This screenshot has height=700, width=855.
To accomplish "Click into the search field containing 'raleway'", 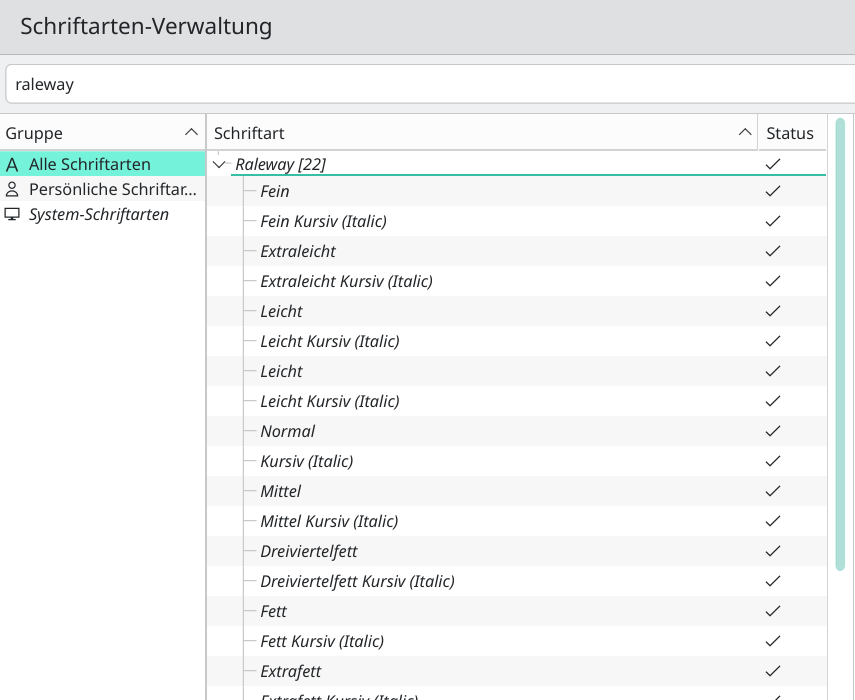I will (x=430, y=84).
